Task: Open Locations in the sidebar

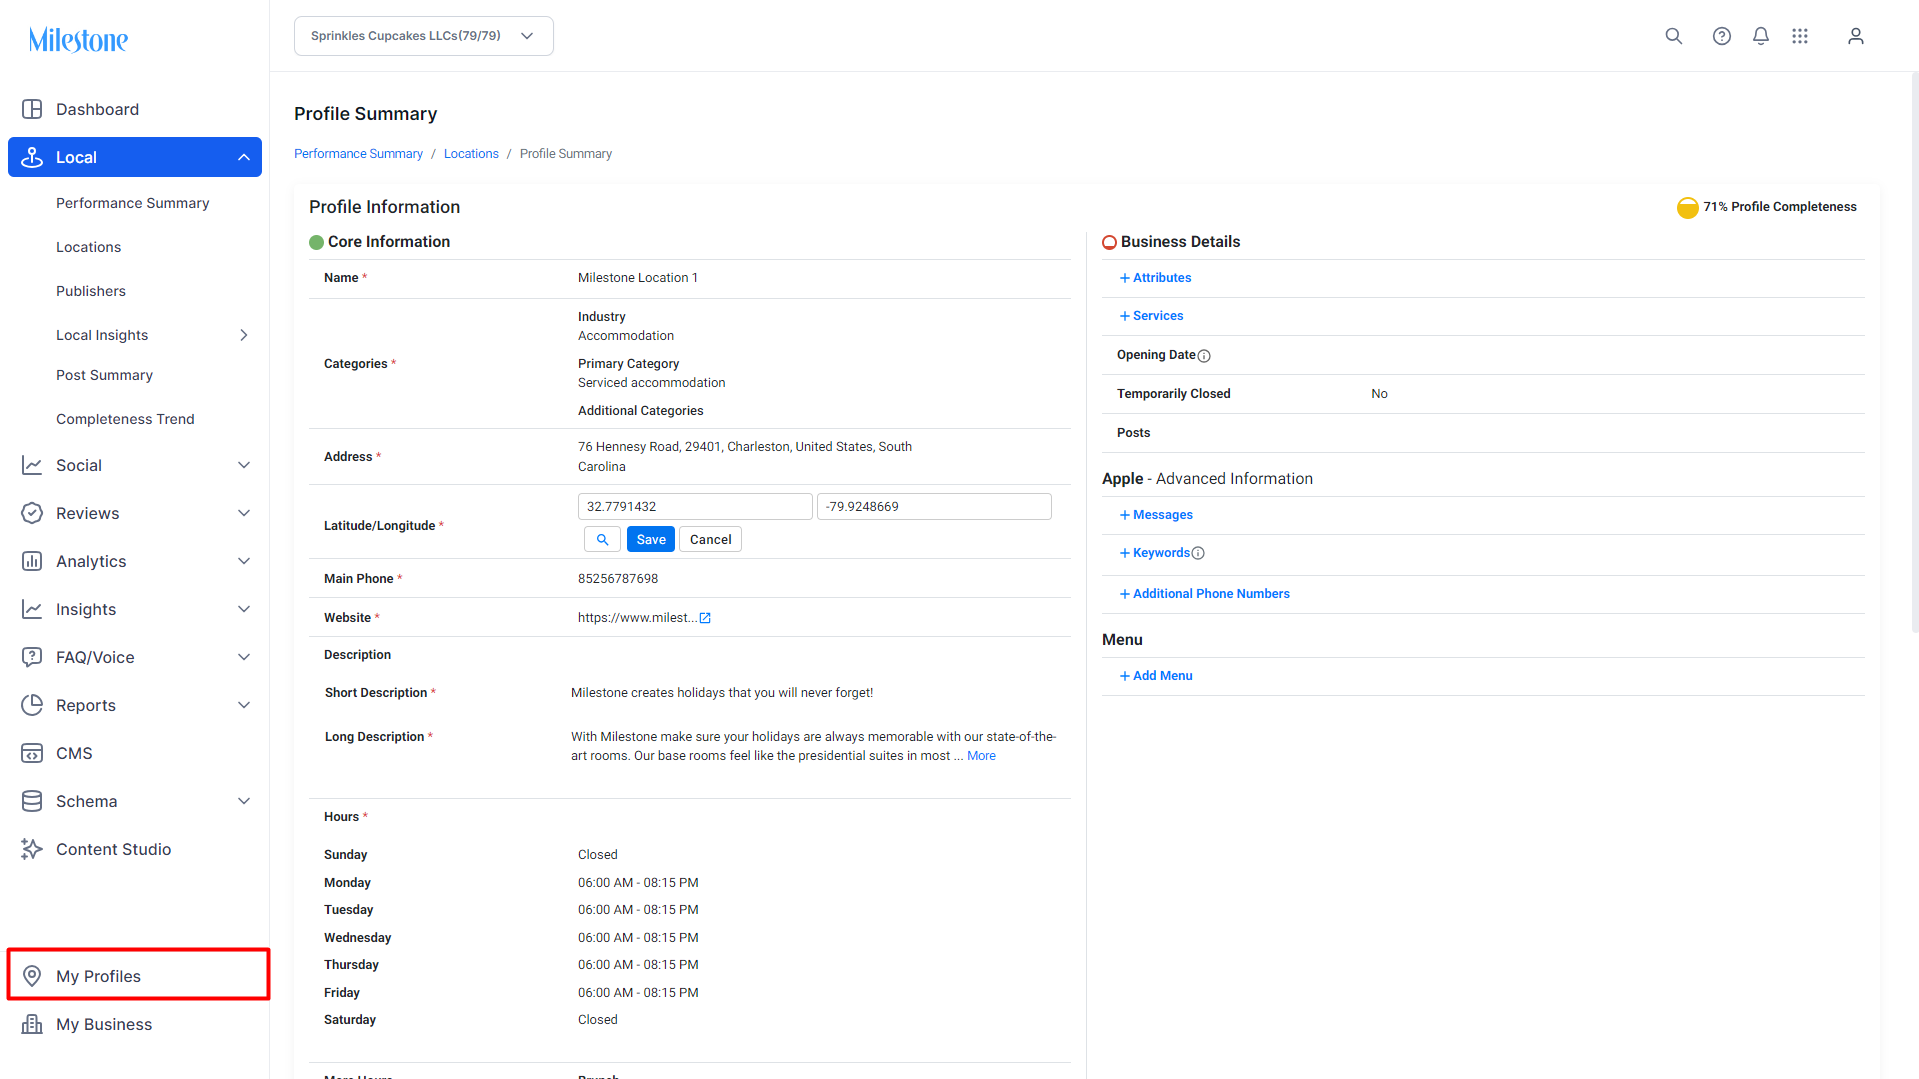Action: click(88, 247)
